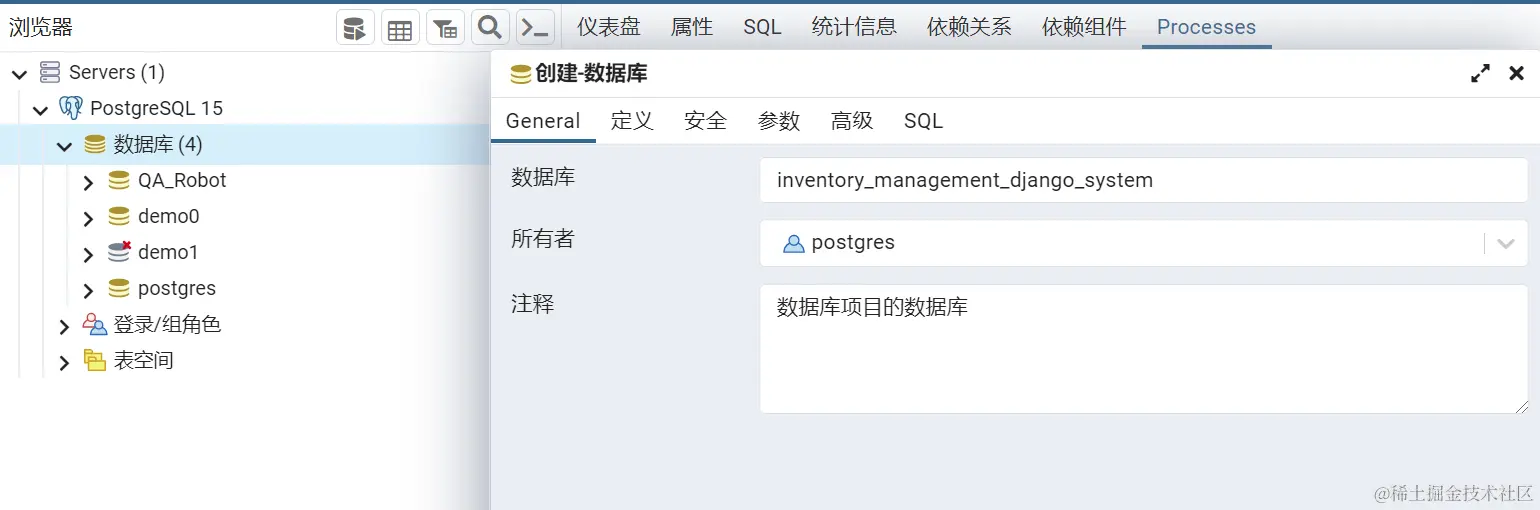Open the Filtered Rows toolbar icon
Viewport: 1540px width, 510px height.
pos(445,28)
